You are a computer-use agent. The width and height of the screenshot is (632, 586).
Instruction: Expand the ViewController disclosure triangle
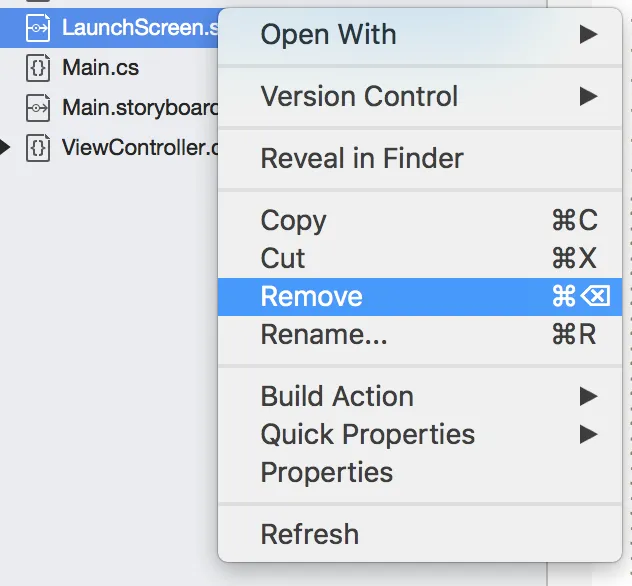click(6, 149)
